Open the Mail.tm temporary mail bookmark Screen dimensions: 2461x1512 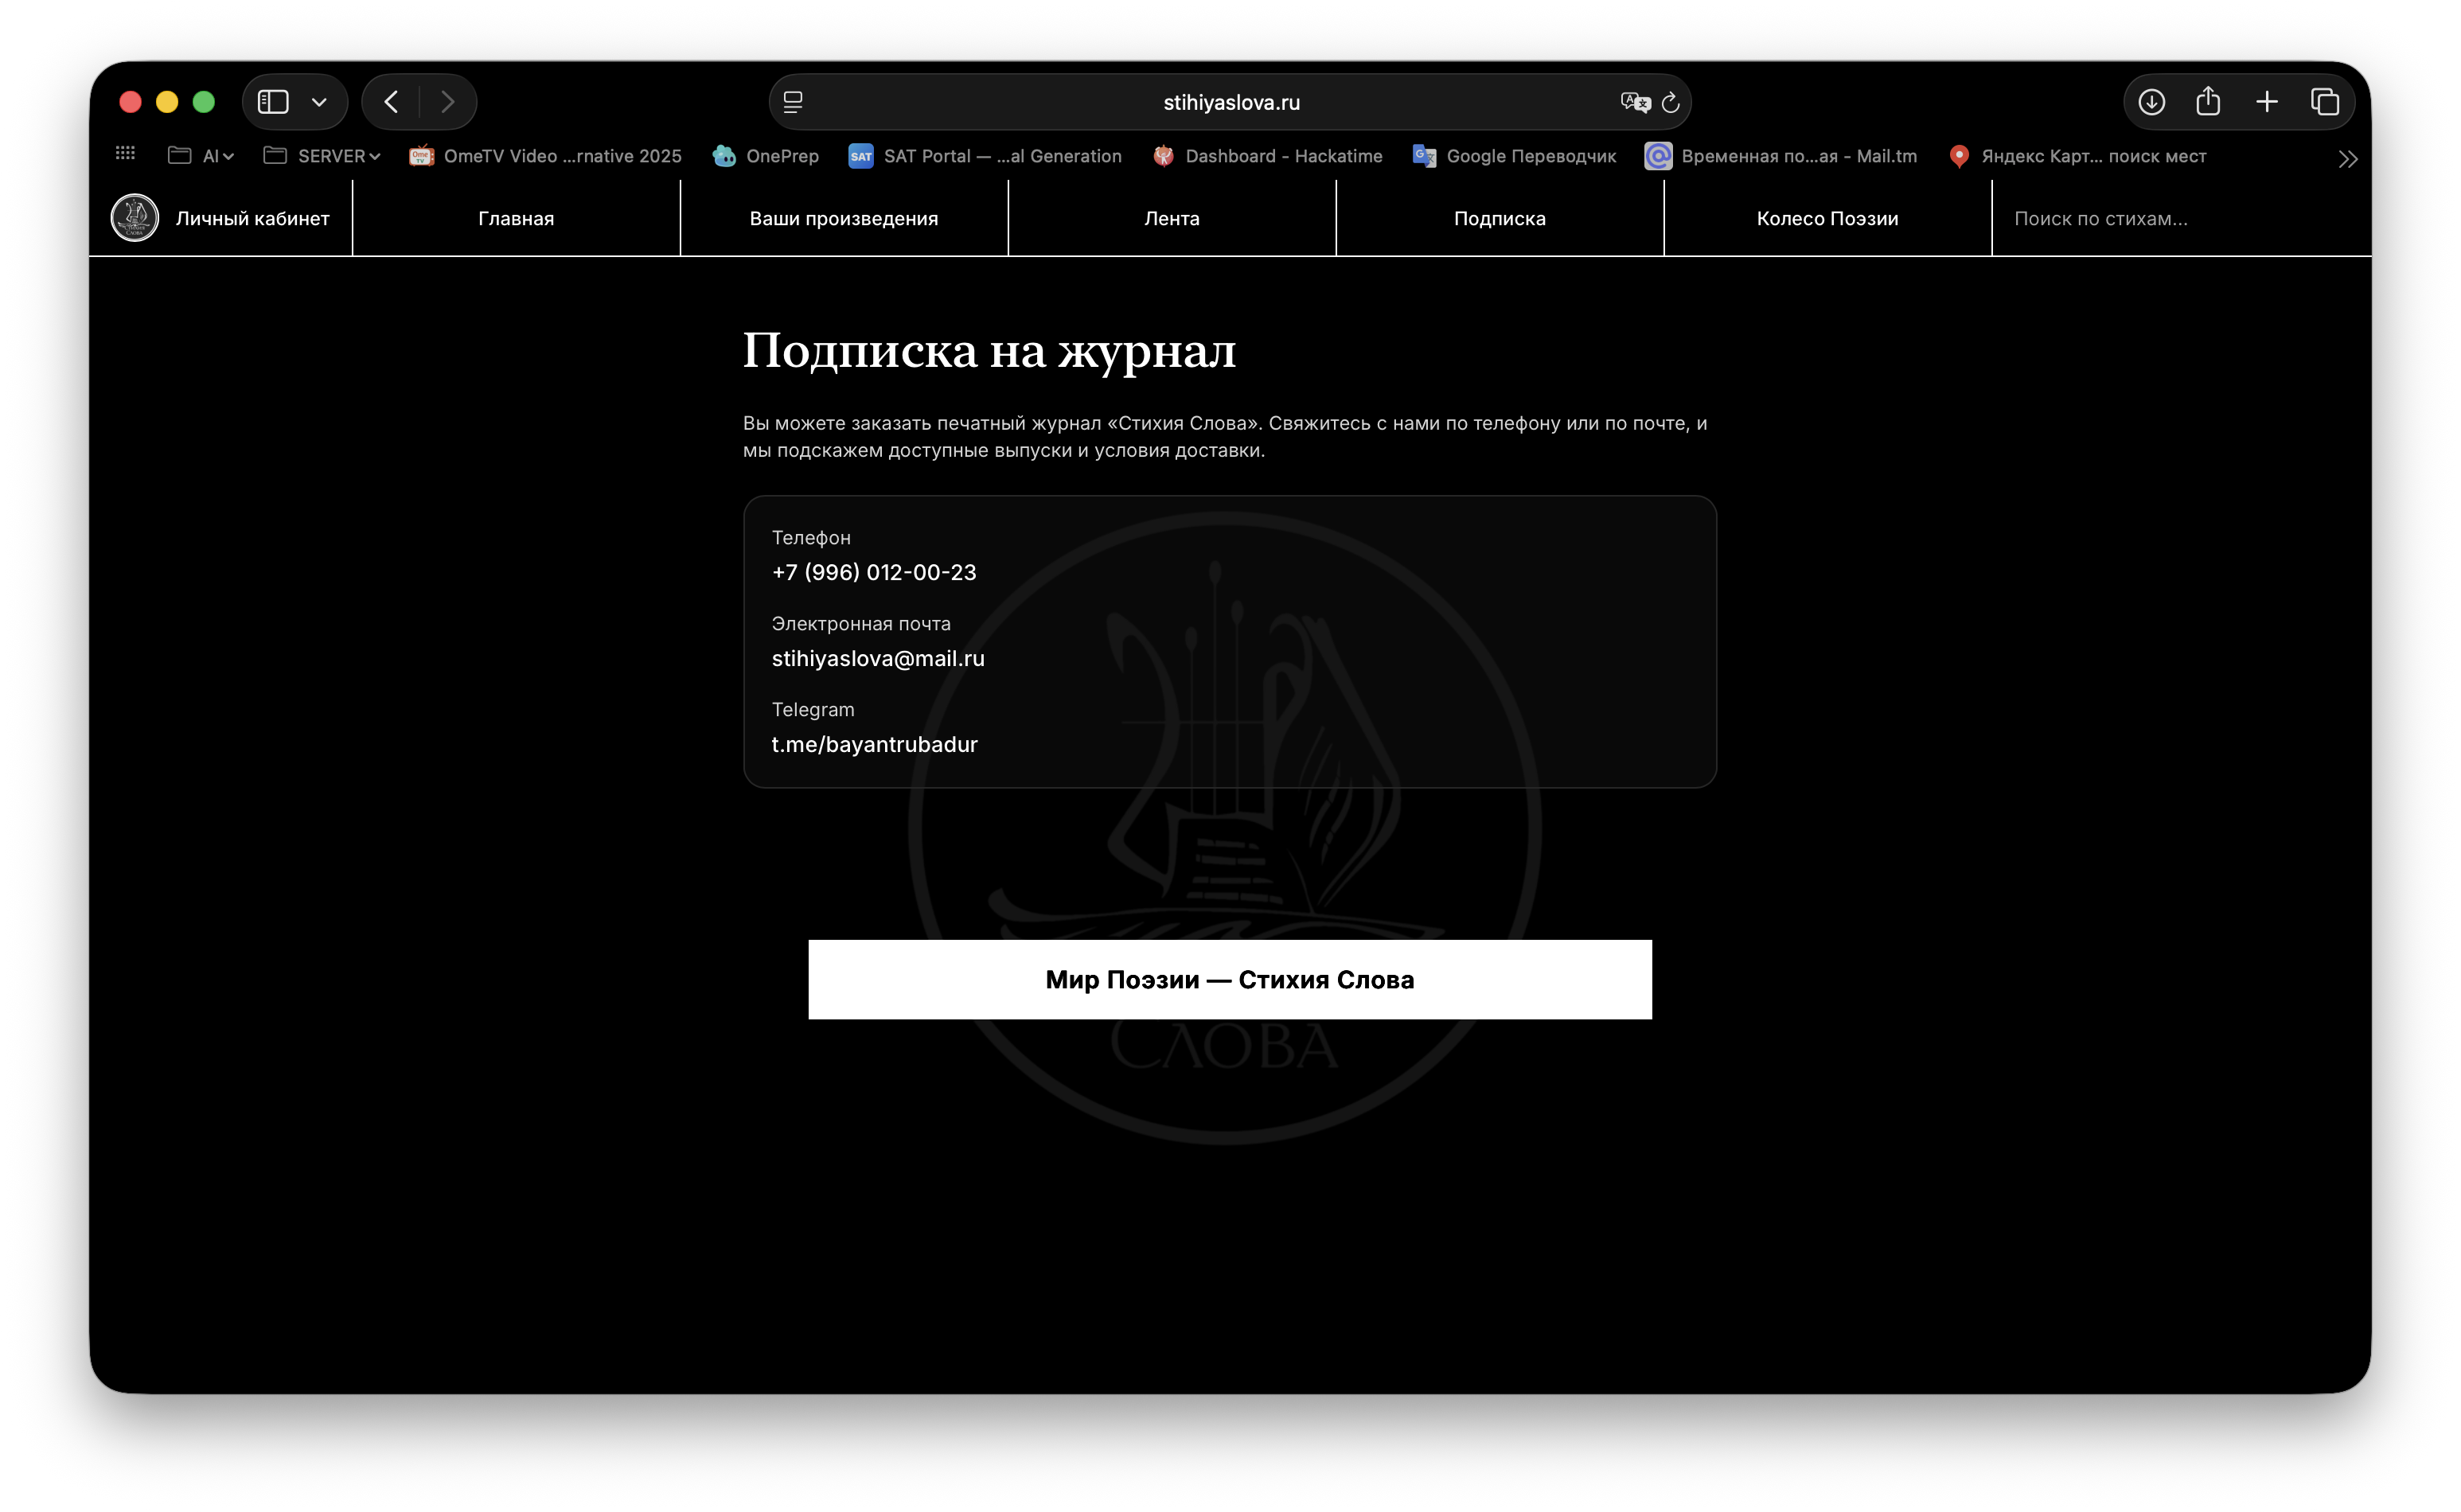coord(1781,156)
